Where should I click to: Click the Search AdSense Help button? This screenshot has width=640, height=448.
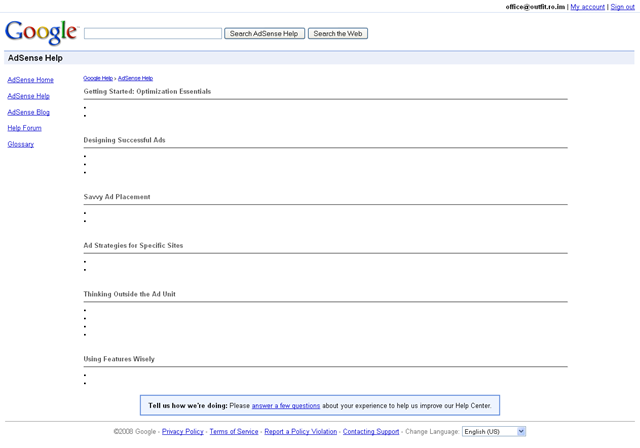click(x=264, y=33)
